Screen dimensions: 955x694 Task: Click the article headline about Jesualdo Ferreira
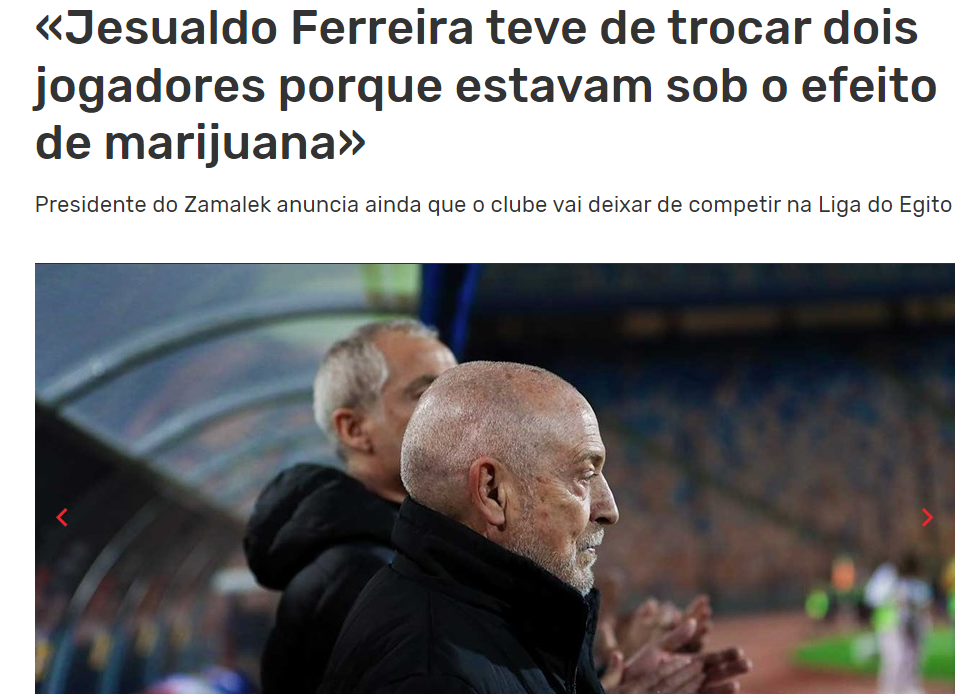pyautogui.click(x=485, y=85)
